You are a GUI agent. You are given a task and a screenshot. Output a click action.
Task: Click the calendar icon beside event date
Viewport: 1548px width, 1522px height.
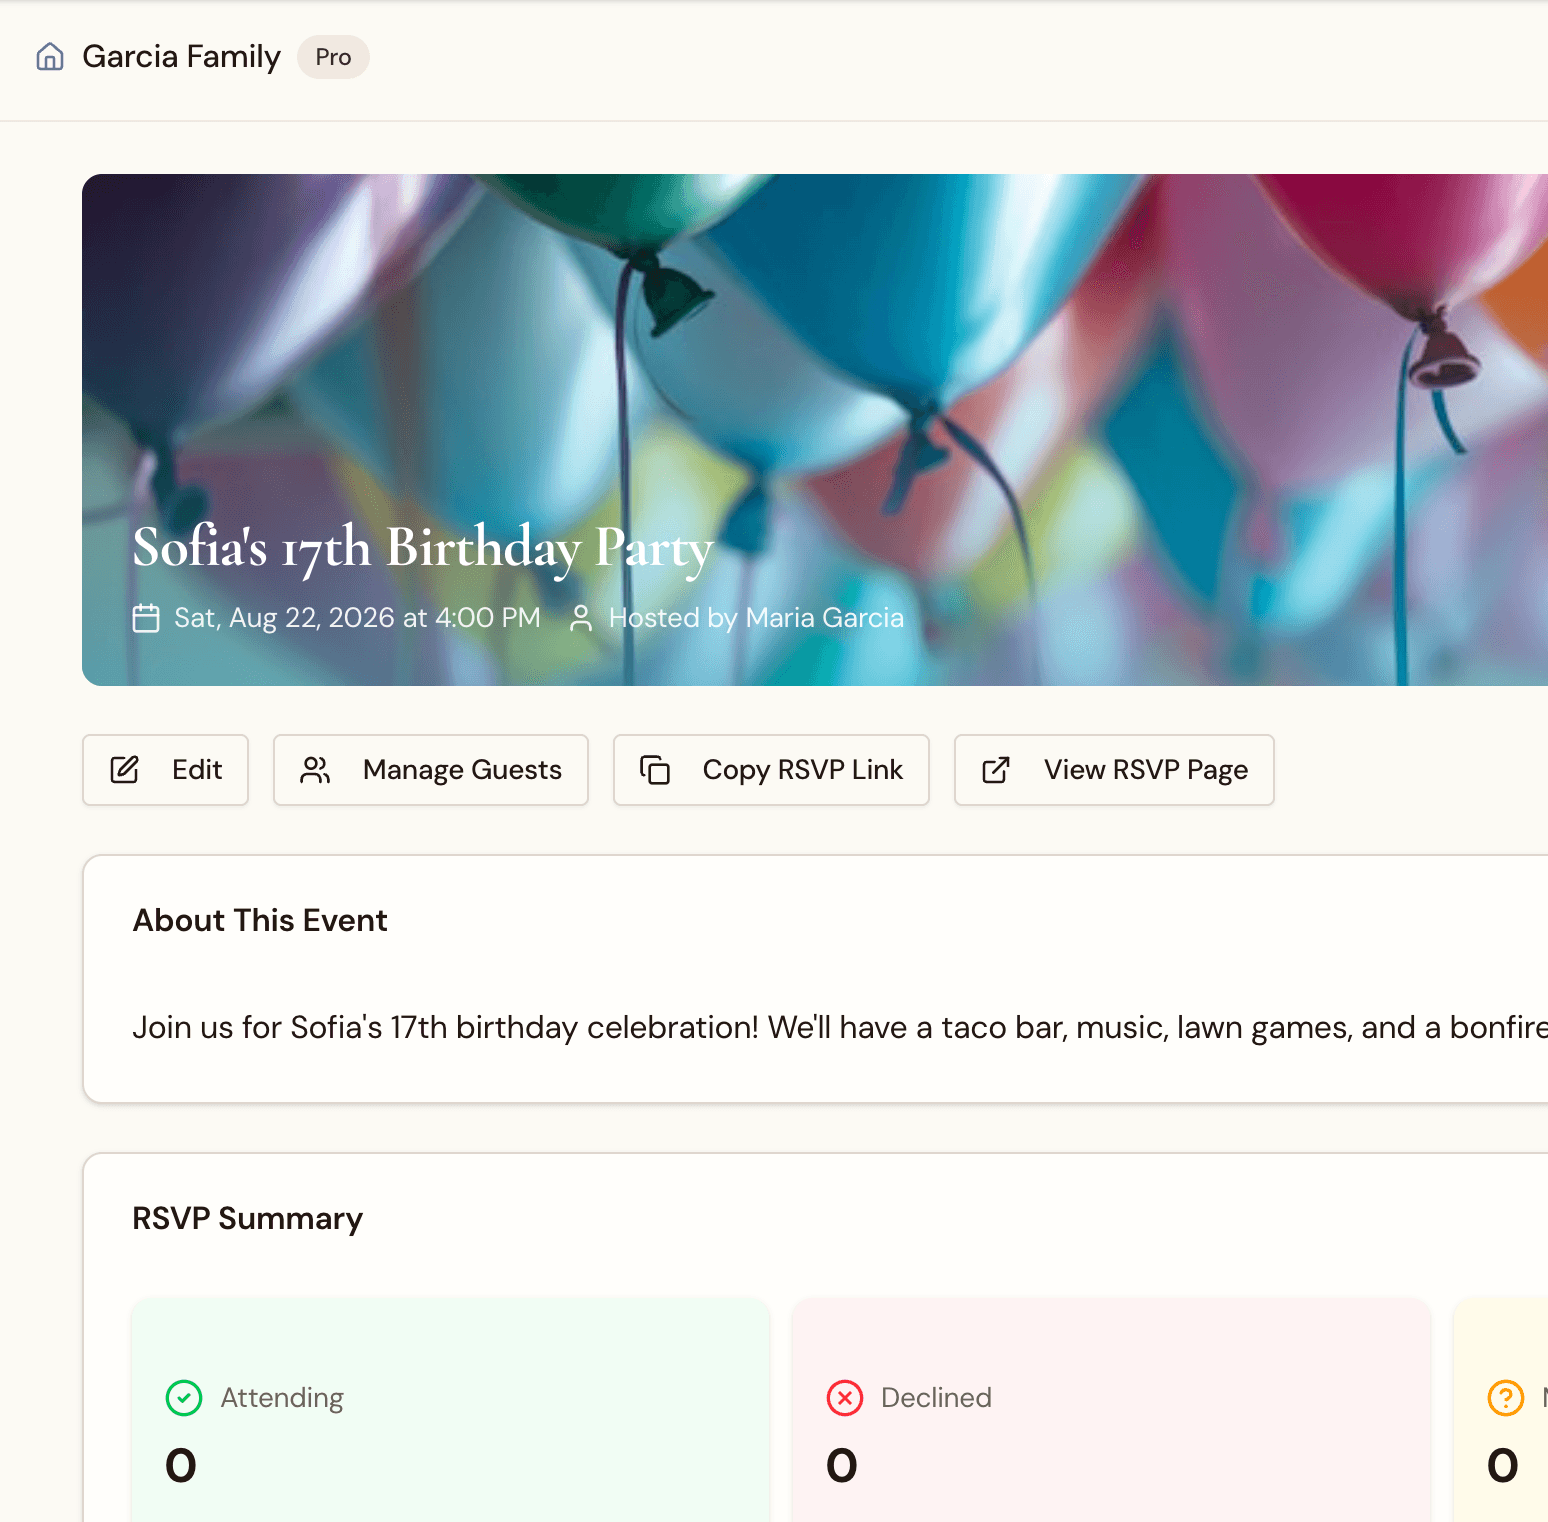[146, 618]
